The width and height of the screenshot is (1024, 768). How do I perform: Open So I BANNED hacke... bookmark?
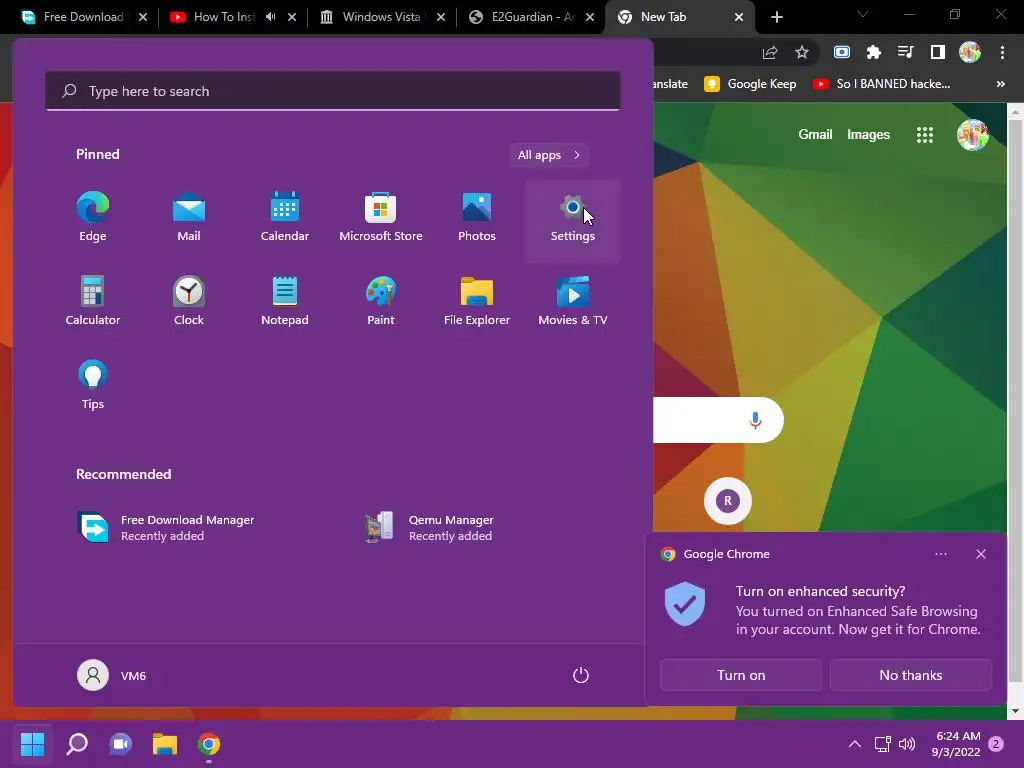881,84
